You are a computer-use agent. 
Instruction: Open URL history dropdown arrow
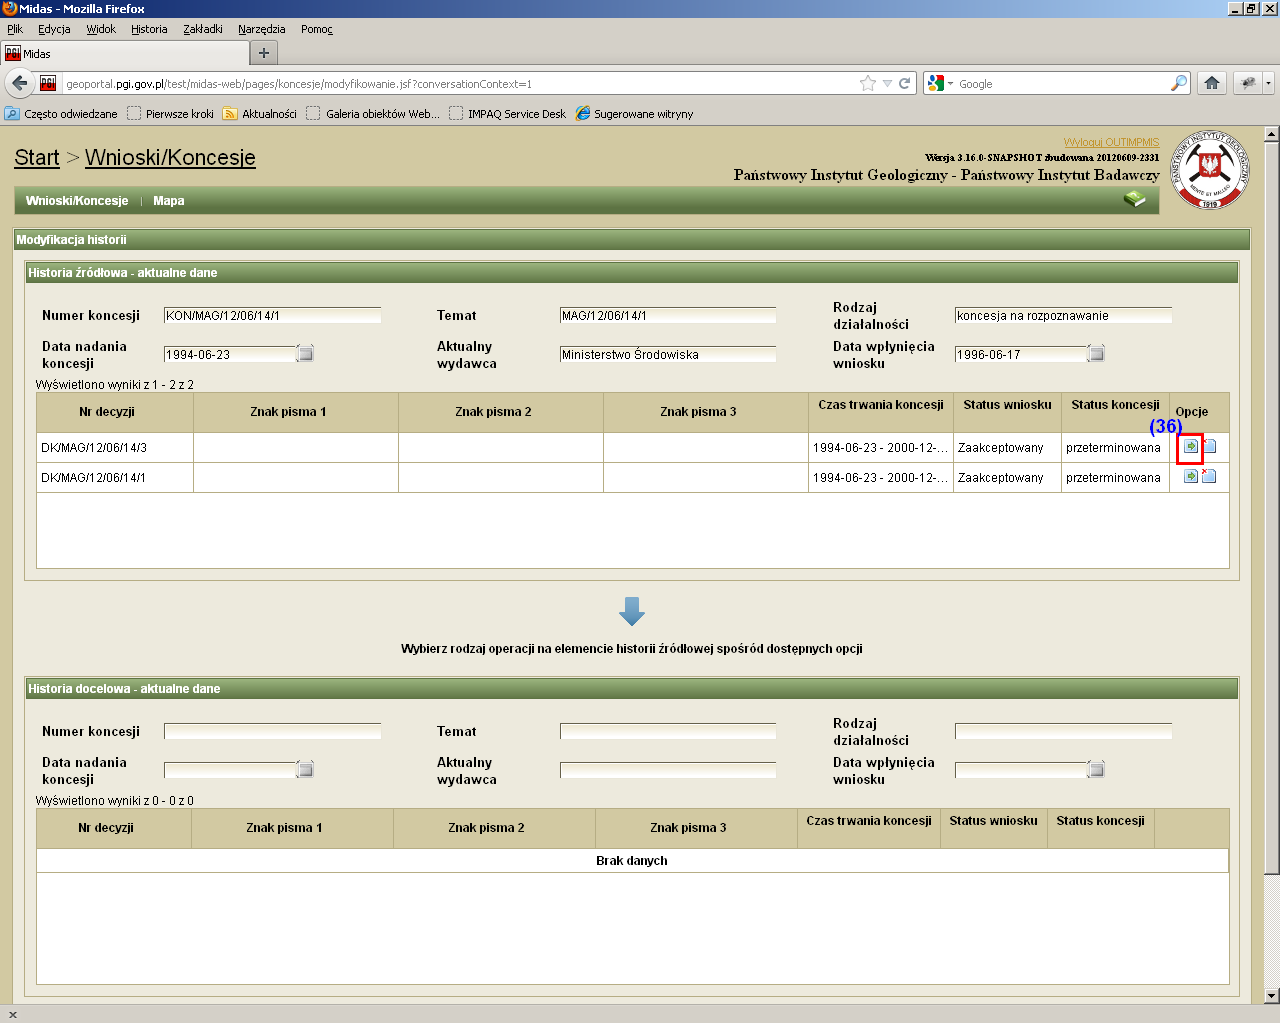point(887,84)
